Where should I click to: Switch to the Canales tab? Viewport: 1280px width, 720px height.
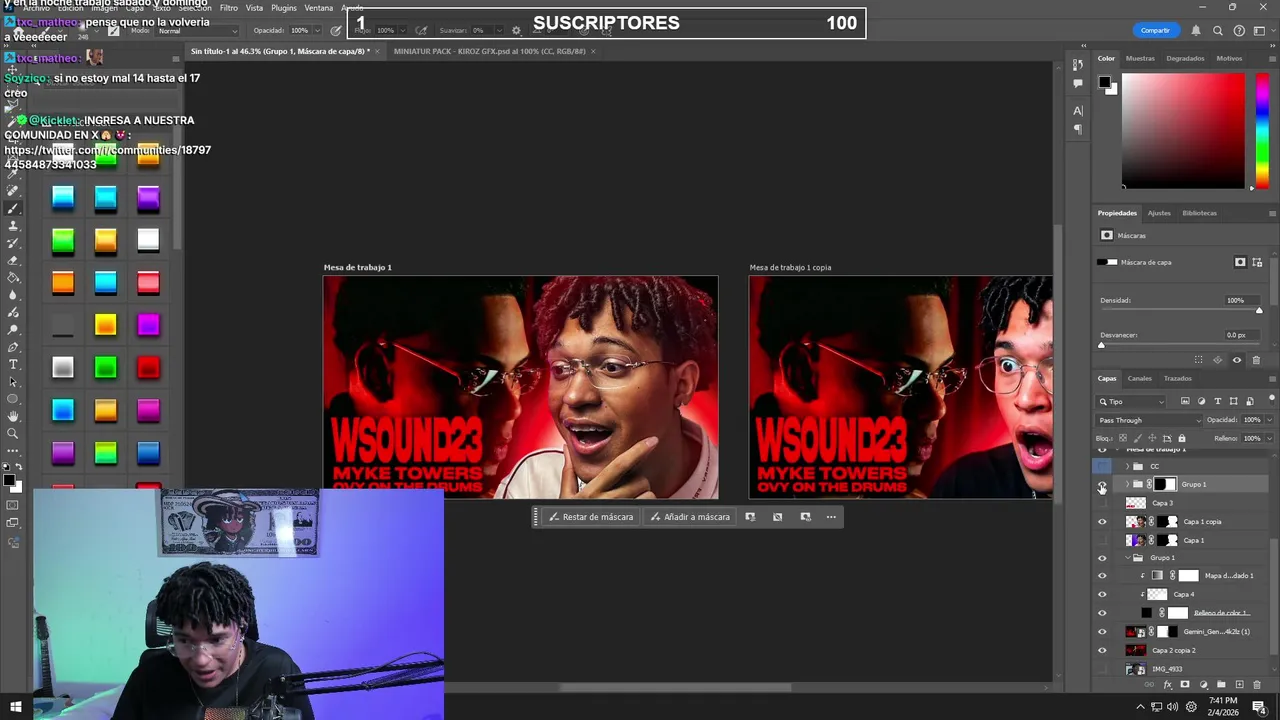pos(1139,378)
